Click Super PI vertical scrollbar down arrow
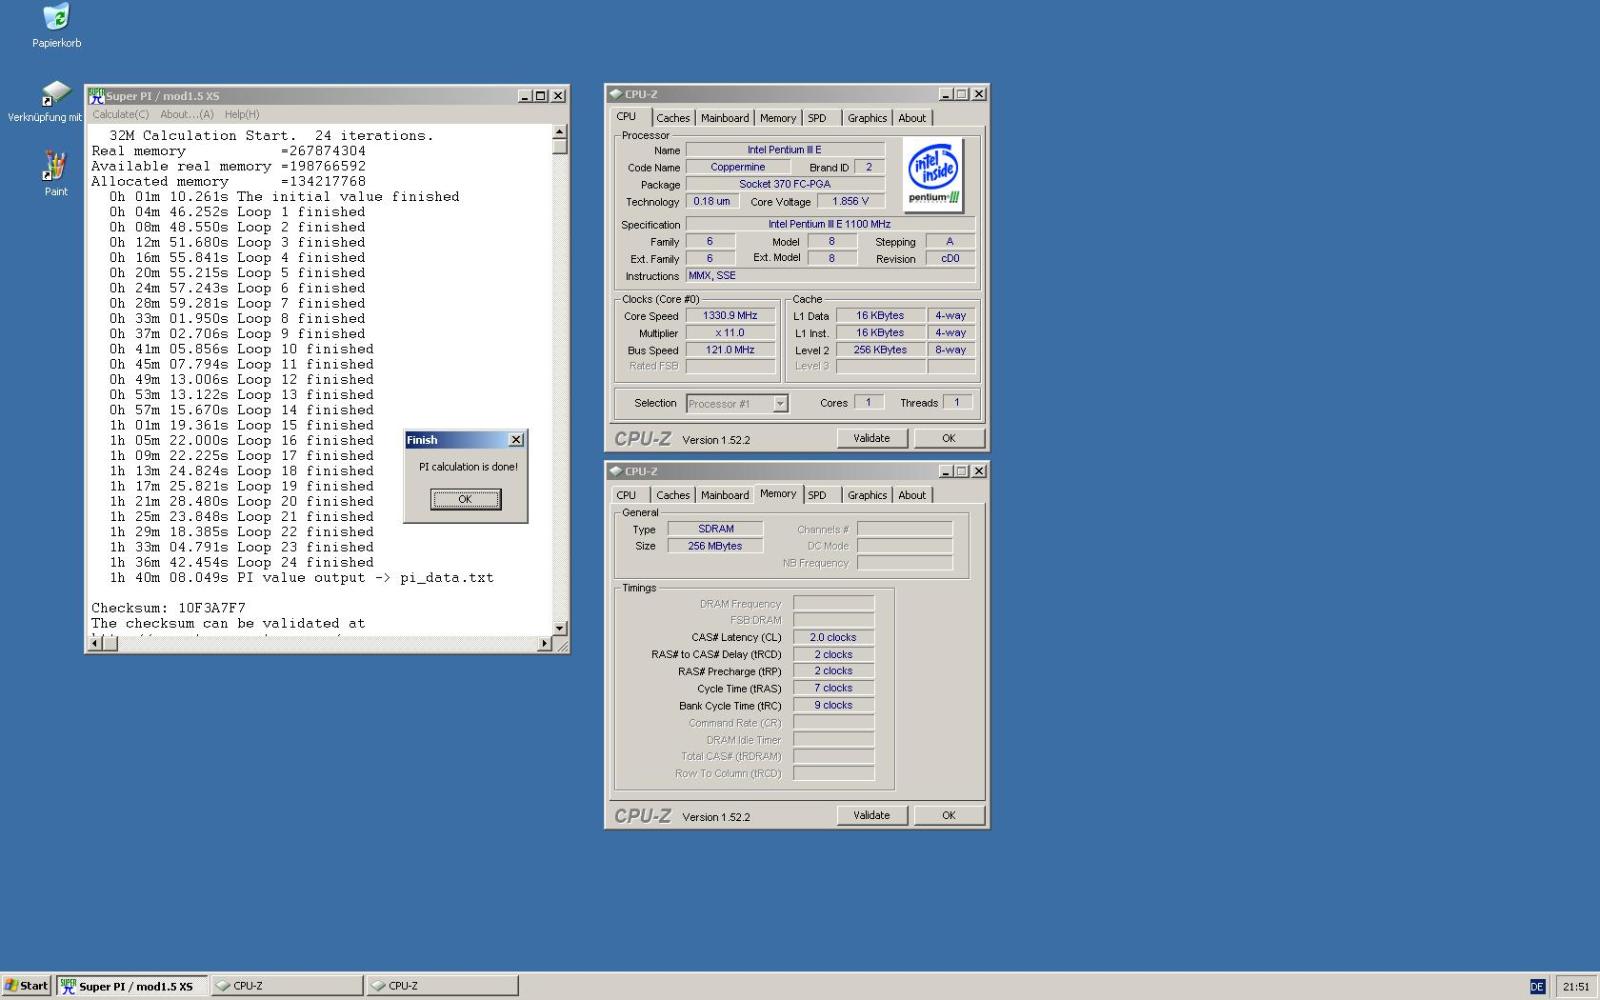This screenshot has height=1000, width=1600. [559, 628]
